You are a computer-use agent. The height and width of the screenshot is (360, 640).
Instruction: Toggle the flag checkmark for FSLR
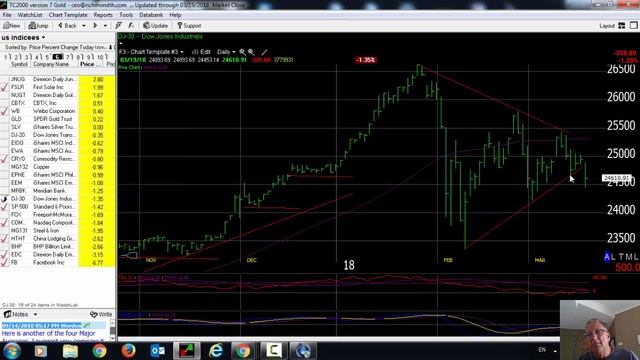coord(4,87)
